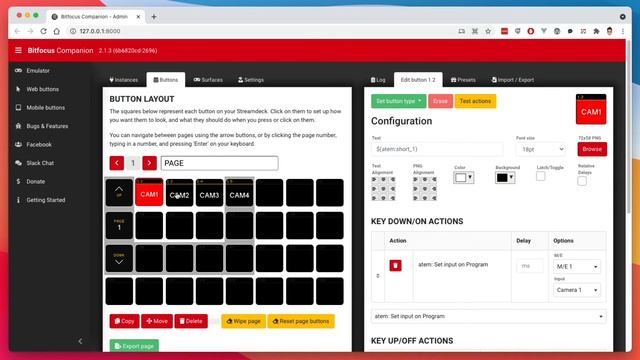Viewport: 640px width, 360px height.
Task: Bookmark this page with star icon
Action: click(488, 31)
